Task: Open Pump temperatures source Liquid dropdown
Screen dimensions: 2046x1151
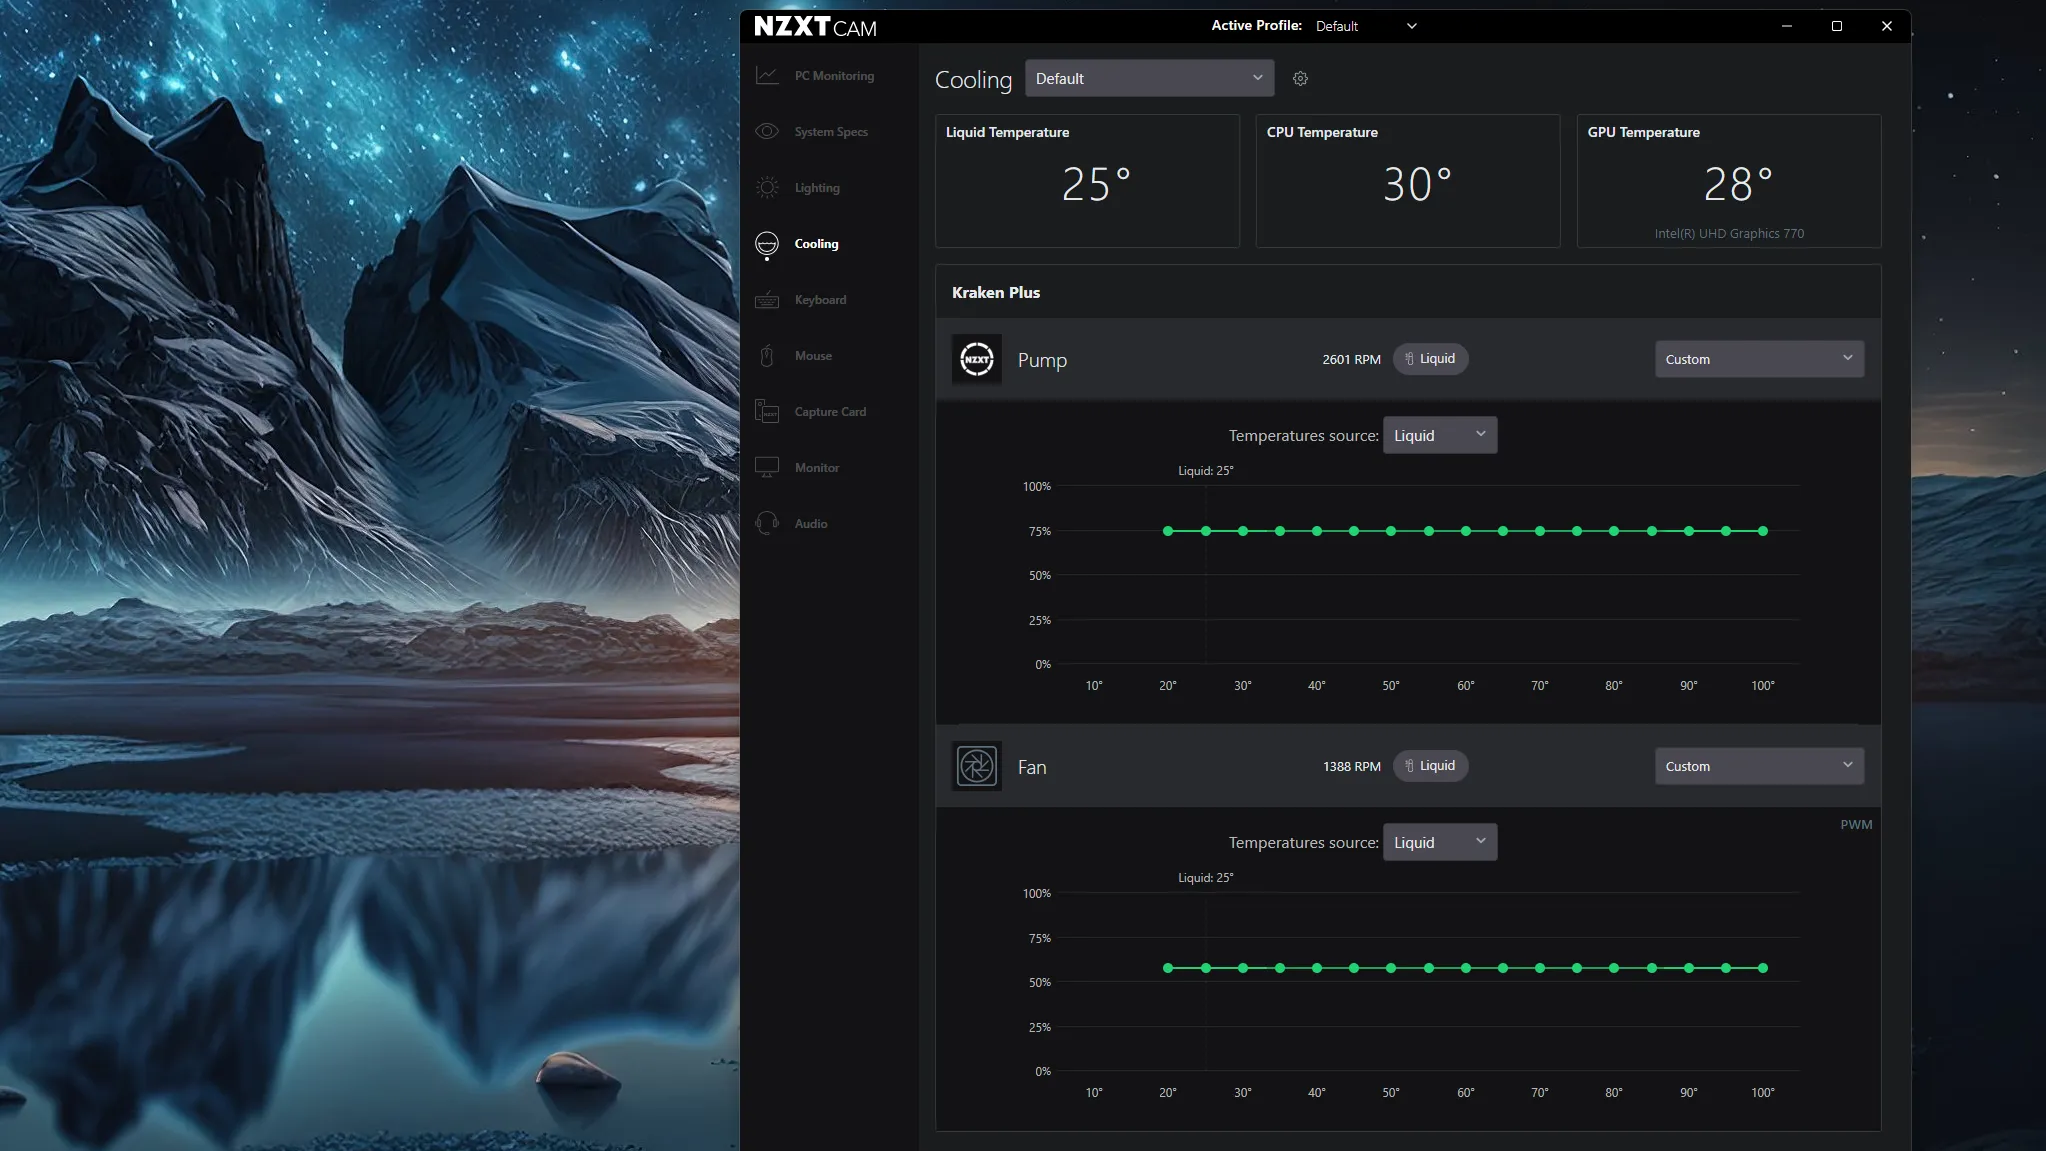Action: (x=1440, y=435)
